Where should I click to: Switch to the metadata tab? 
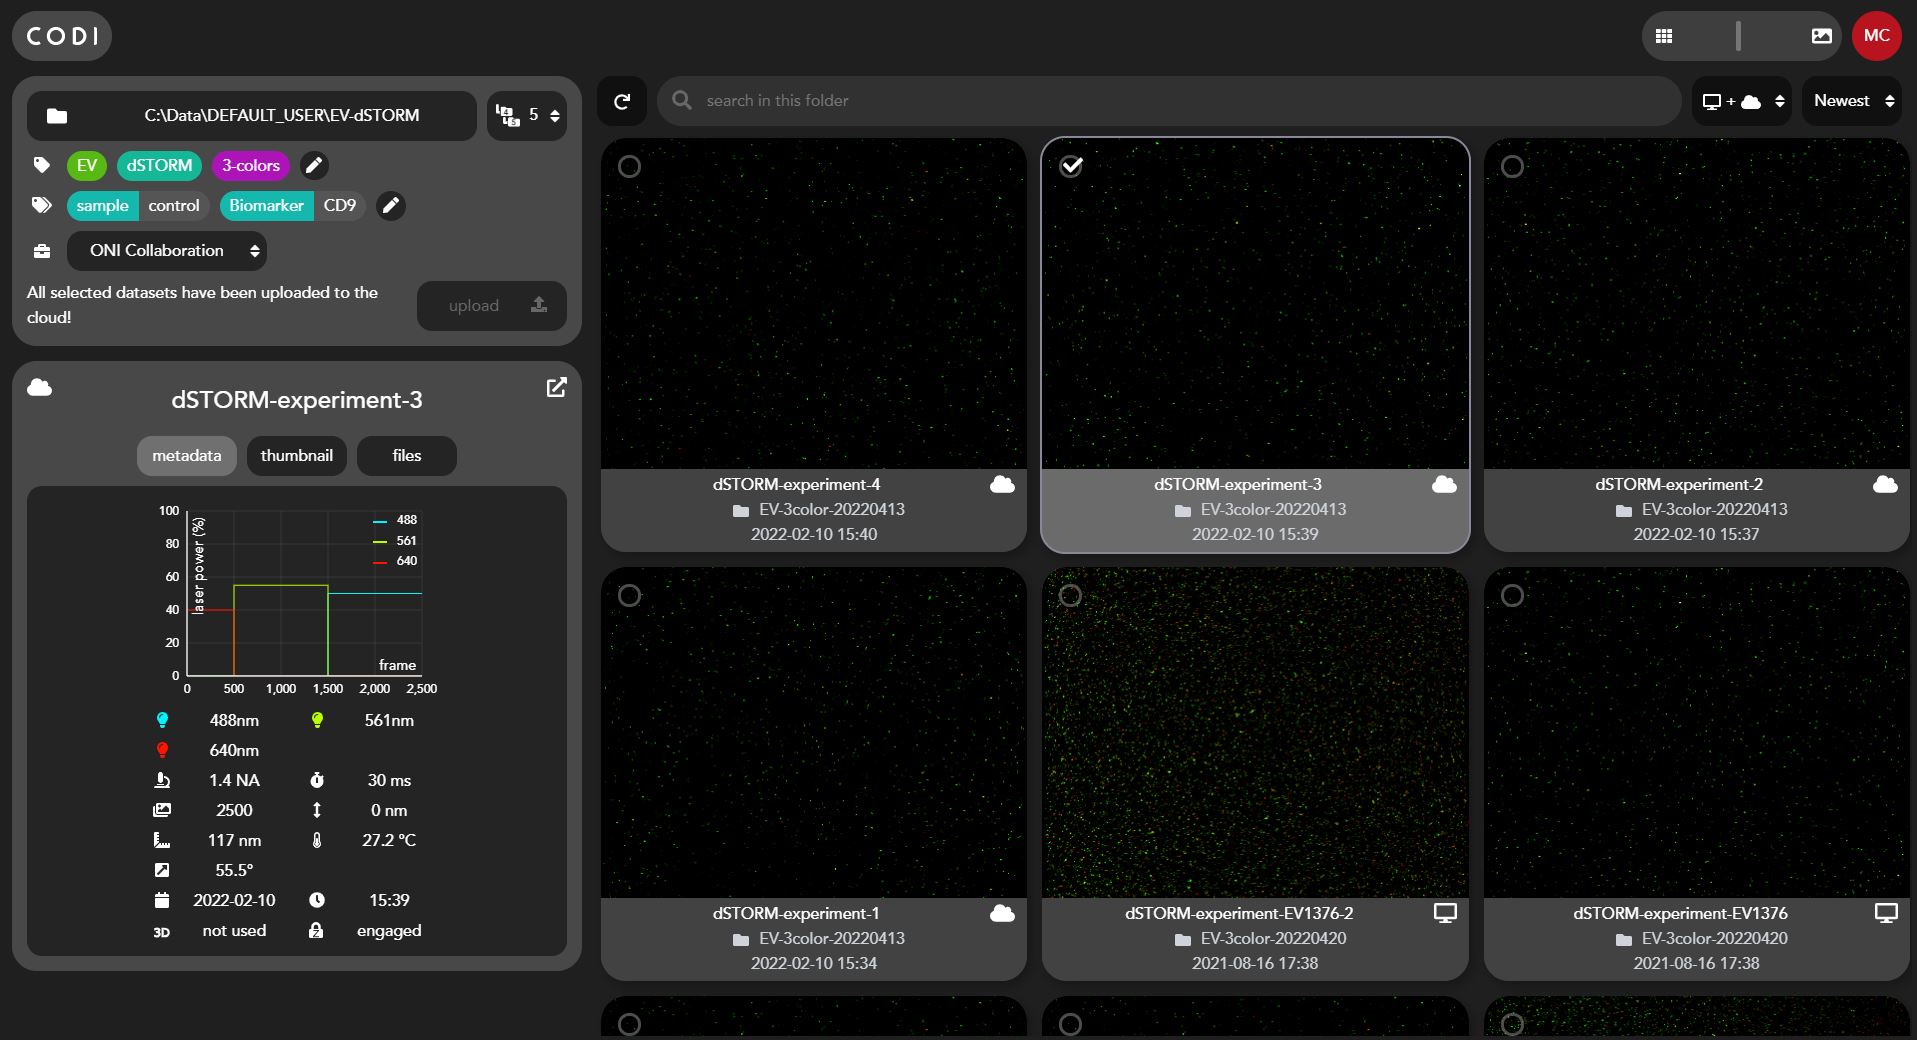[x=187, y=456]
